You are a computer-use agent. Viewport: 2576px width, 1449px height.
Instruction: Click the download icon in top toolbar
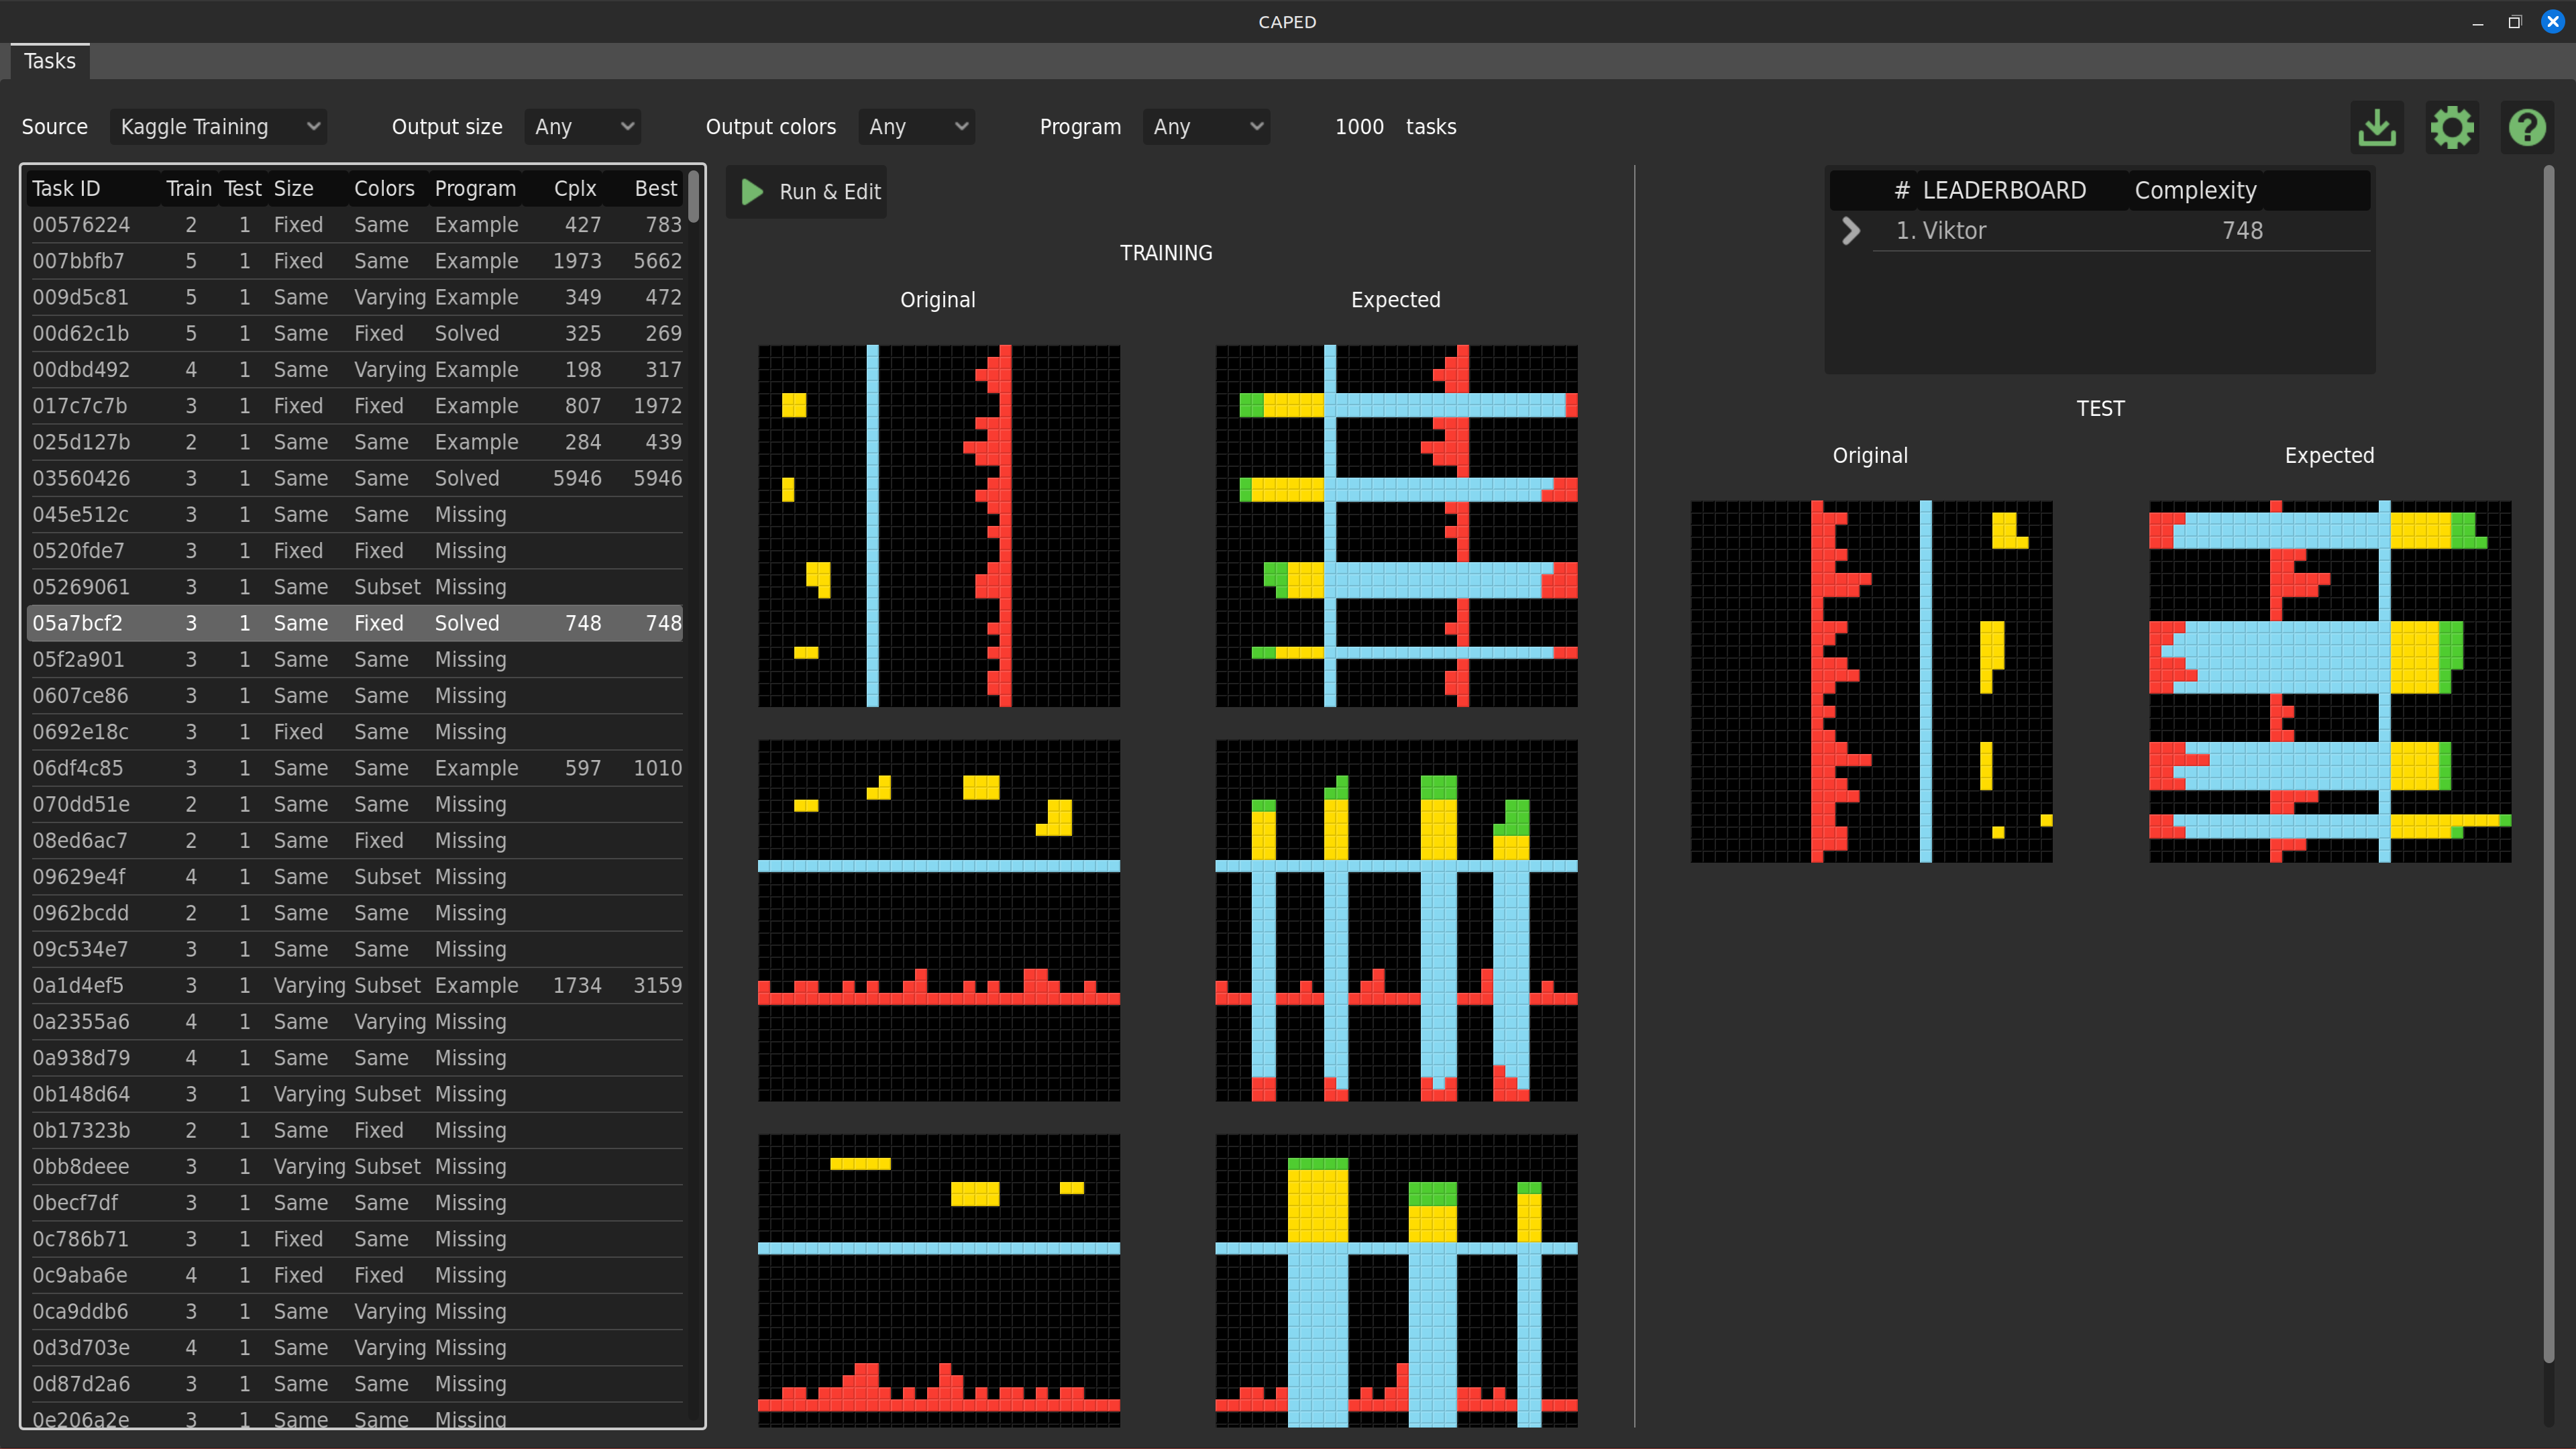pos(2376,127)
